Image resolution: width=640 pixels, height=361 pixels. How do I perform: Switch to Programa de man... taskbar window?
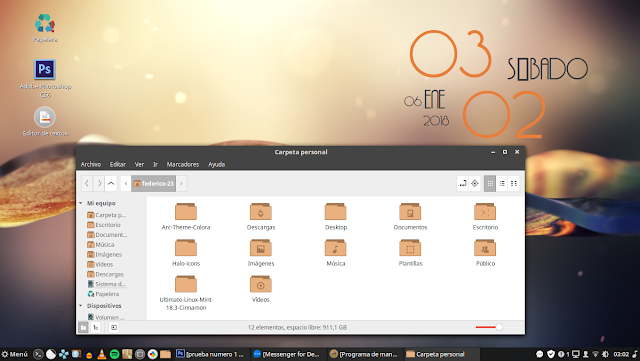(x=363, y=354)
